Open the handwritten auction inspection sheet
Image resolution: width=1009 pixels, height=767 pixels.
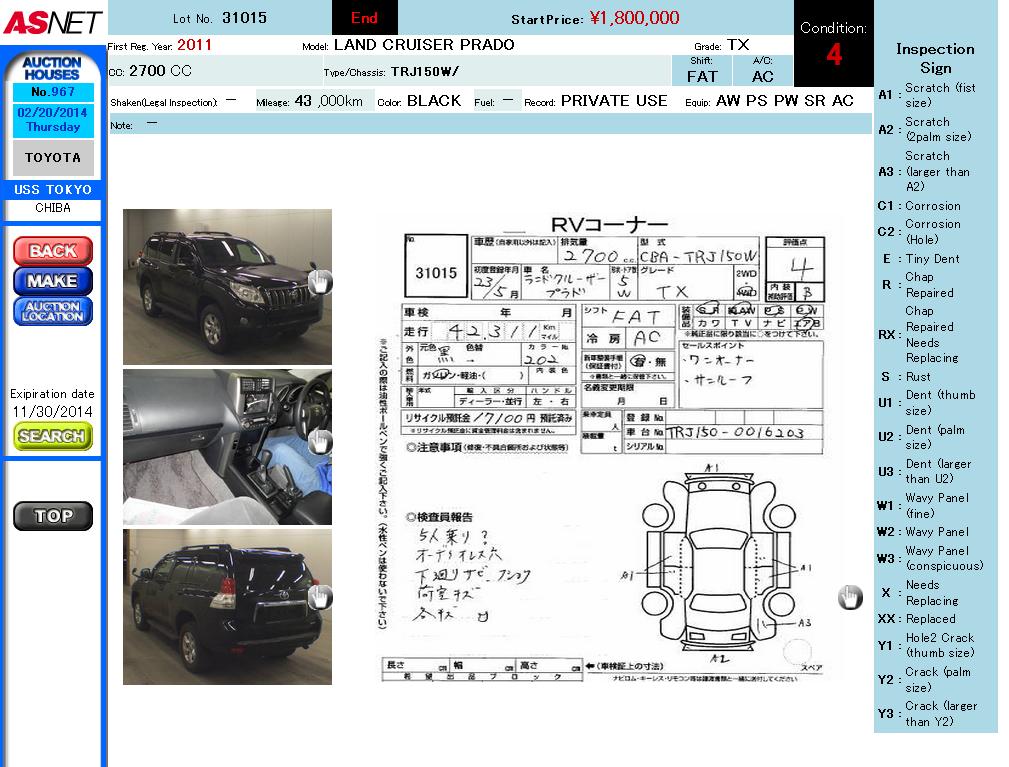pyautogui.click(x=600, y=450)
